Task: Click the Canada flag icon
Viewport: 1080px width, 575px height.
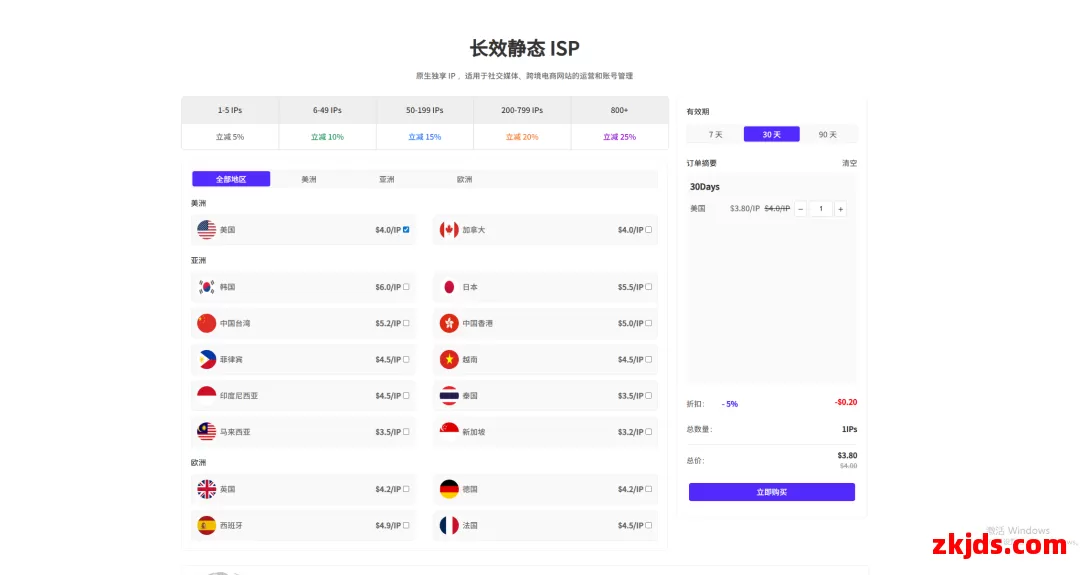Action: click(449, 229)
